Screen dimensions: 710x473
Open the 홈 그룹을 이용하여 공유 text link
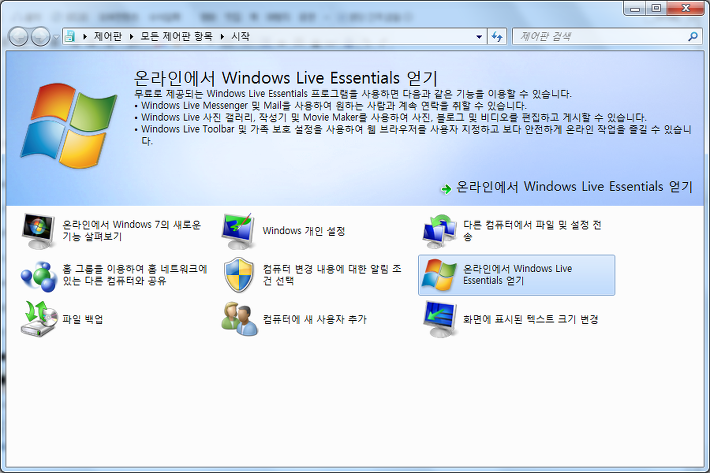tap(134, 275)
